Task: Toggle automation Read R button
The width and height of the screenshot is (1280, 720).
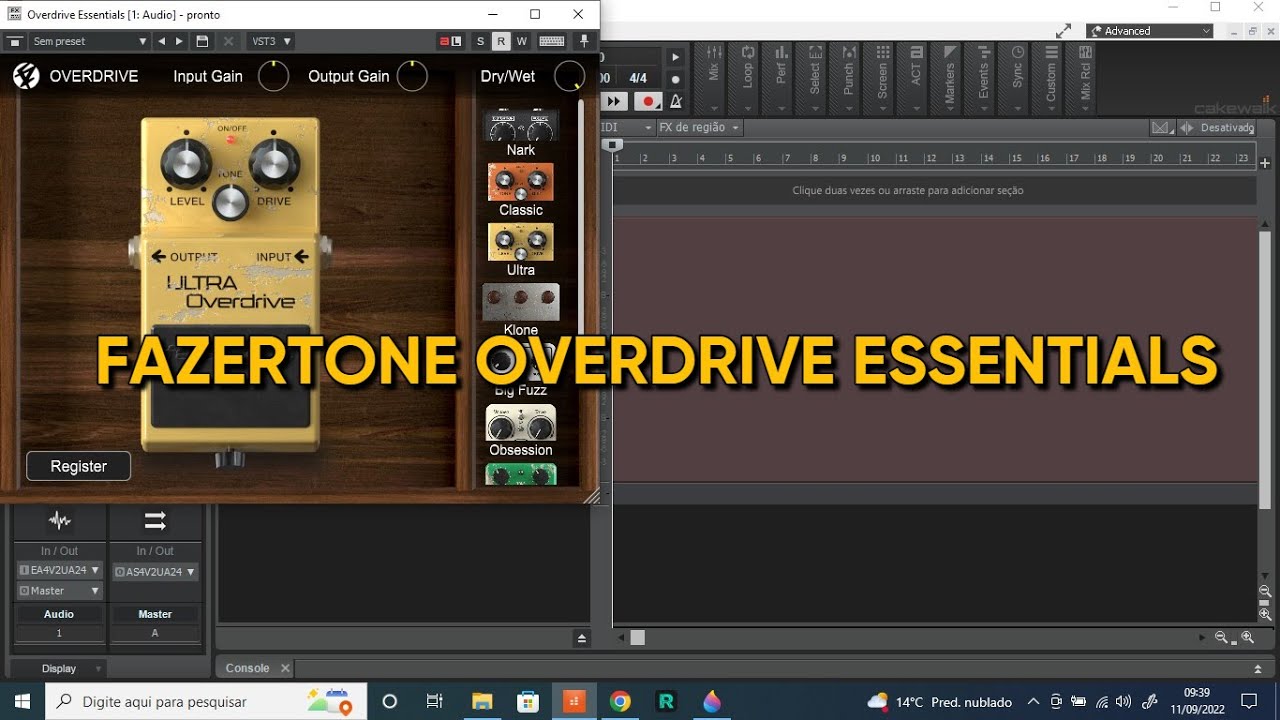Action: 501,41
